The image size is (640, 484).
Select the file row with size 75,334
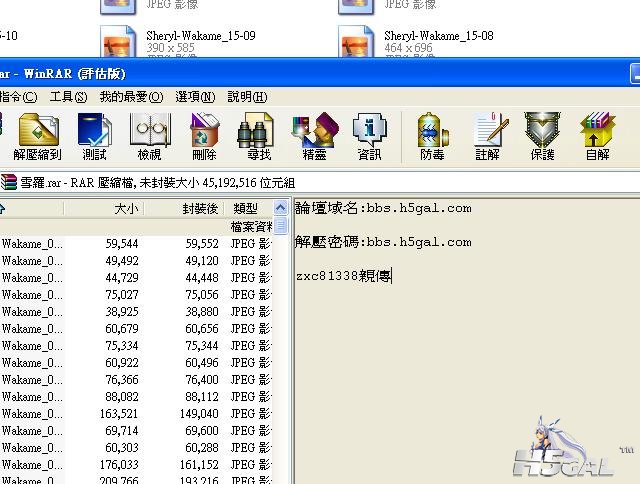coord(136,346)
